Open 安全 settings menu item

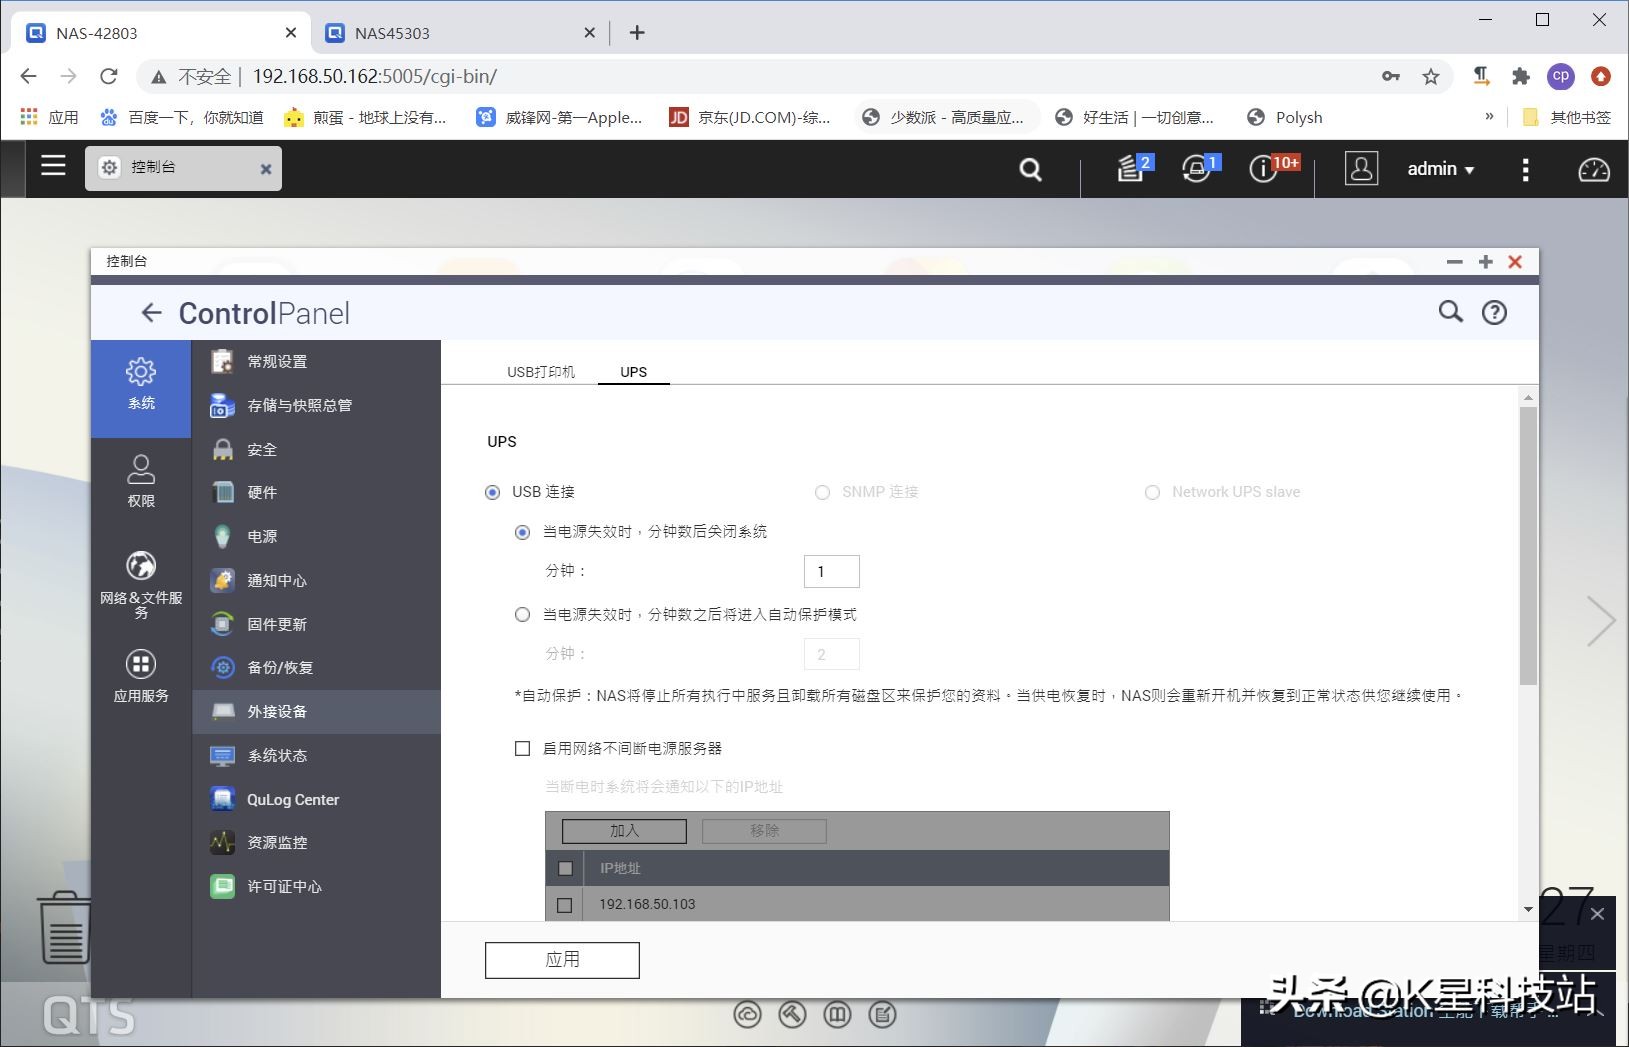[x=316, y=449]
